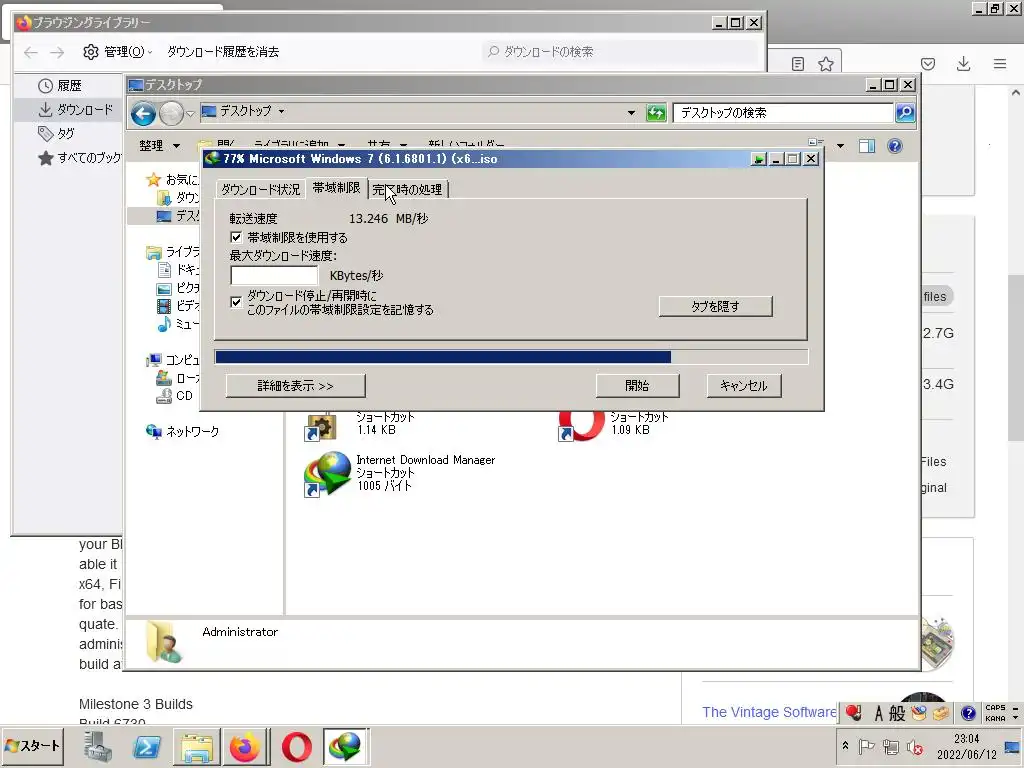The image size is (1024, 768).
Task: Open PowerShell from taskbar
Action: coord(146,746)
